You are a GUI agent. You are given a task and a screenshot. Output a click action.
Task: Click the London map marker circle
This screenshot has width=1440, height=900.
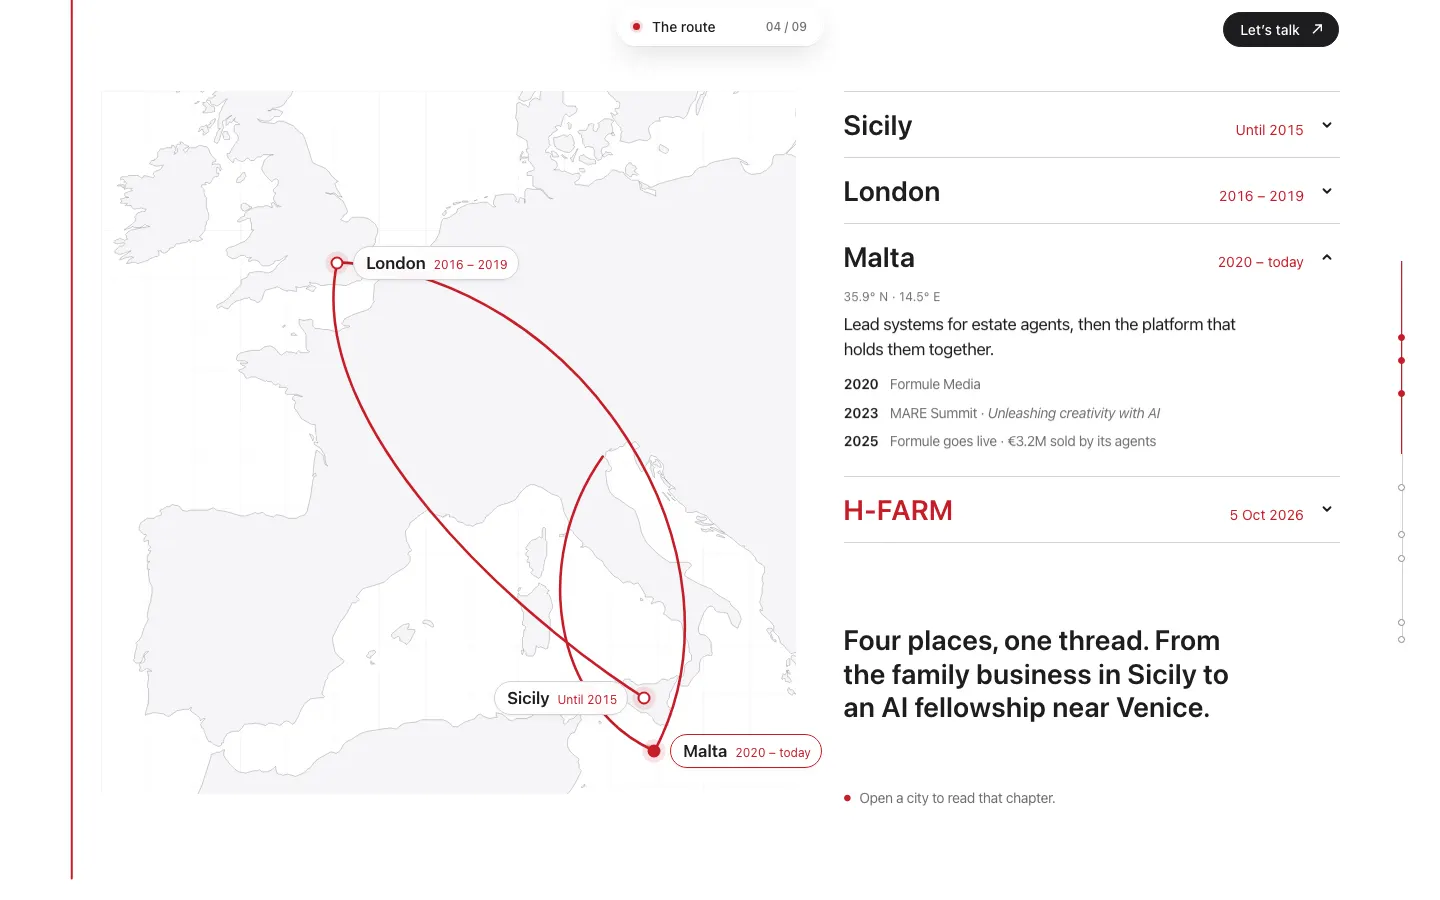pos(337,263)
